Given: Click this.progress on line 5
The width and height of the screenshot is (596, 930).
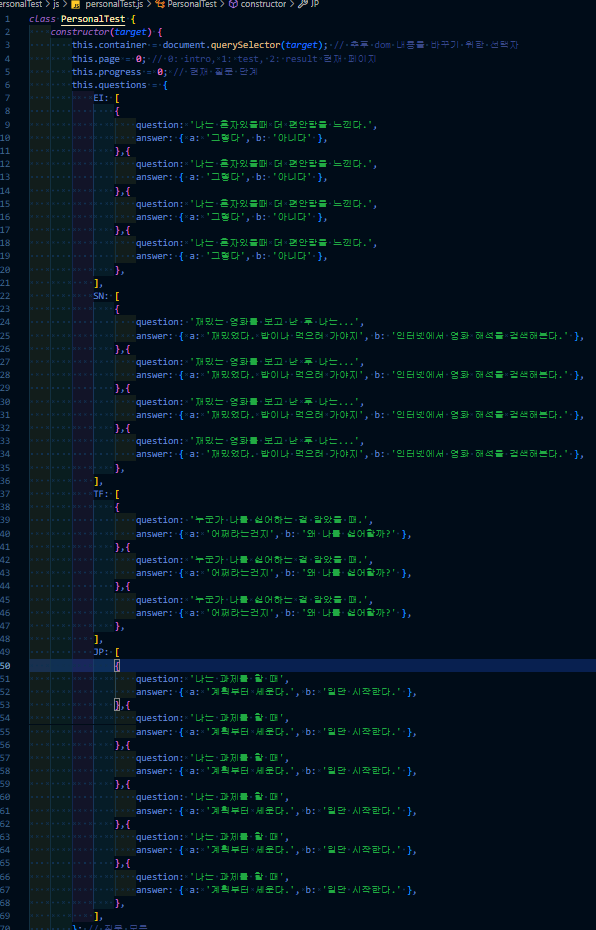Looking at the screenshot, I should pos(107,72).
